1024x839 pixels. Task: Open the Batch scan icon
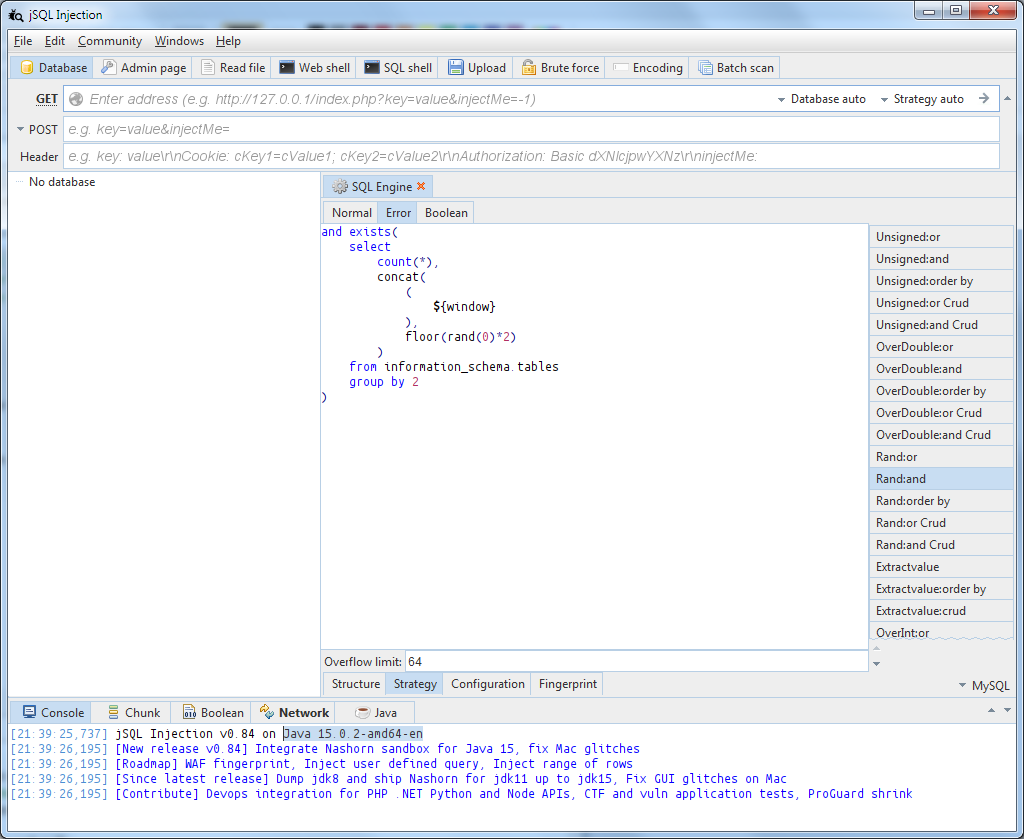click(705, 67)
